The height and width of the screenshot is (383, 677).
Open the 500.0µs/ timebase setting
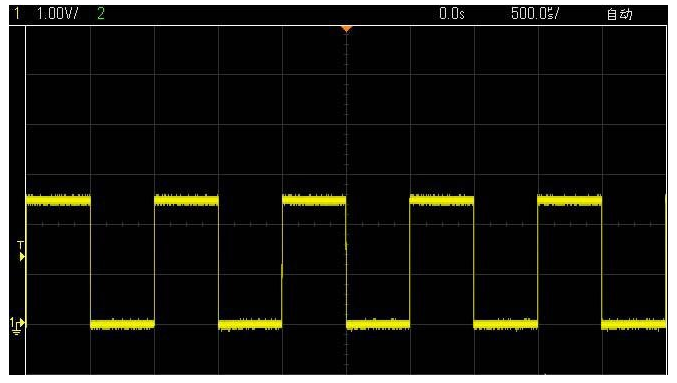(535, 14)
